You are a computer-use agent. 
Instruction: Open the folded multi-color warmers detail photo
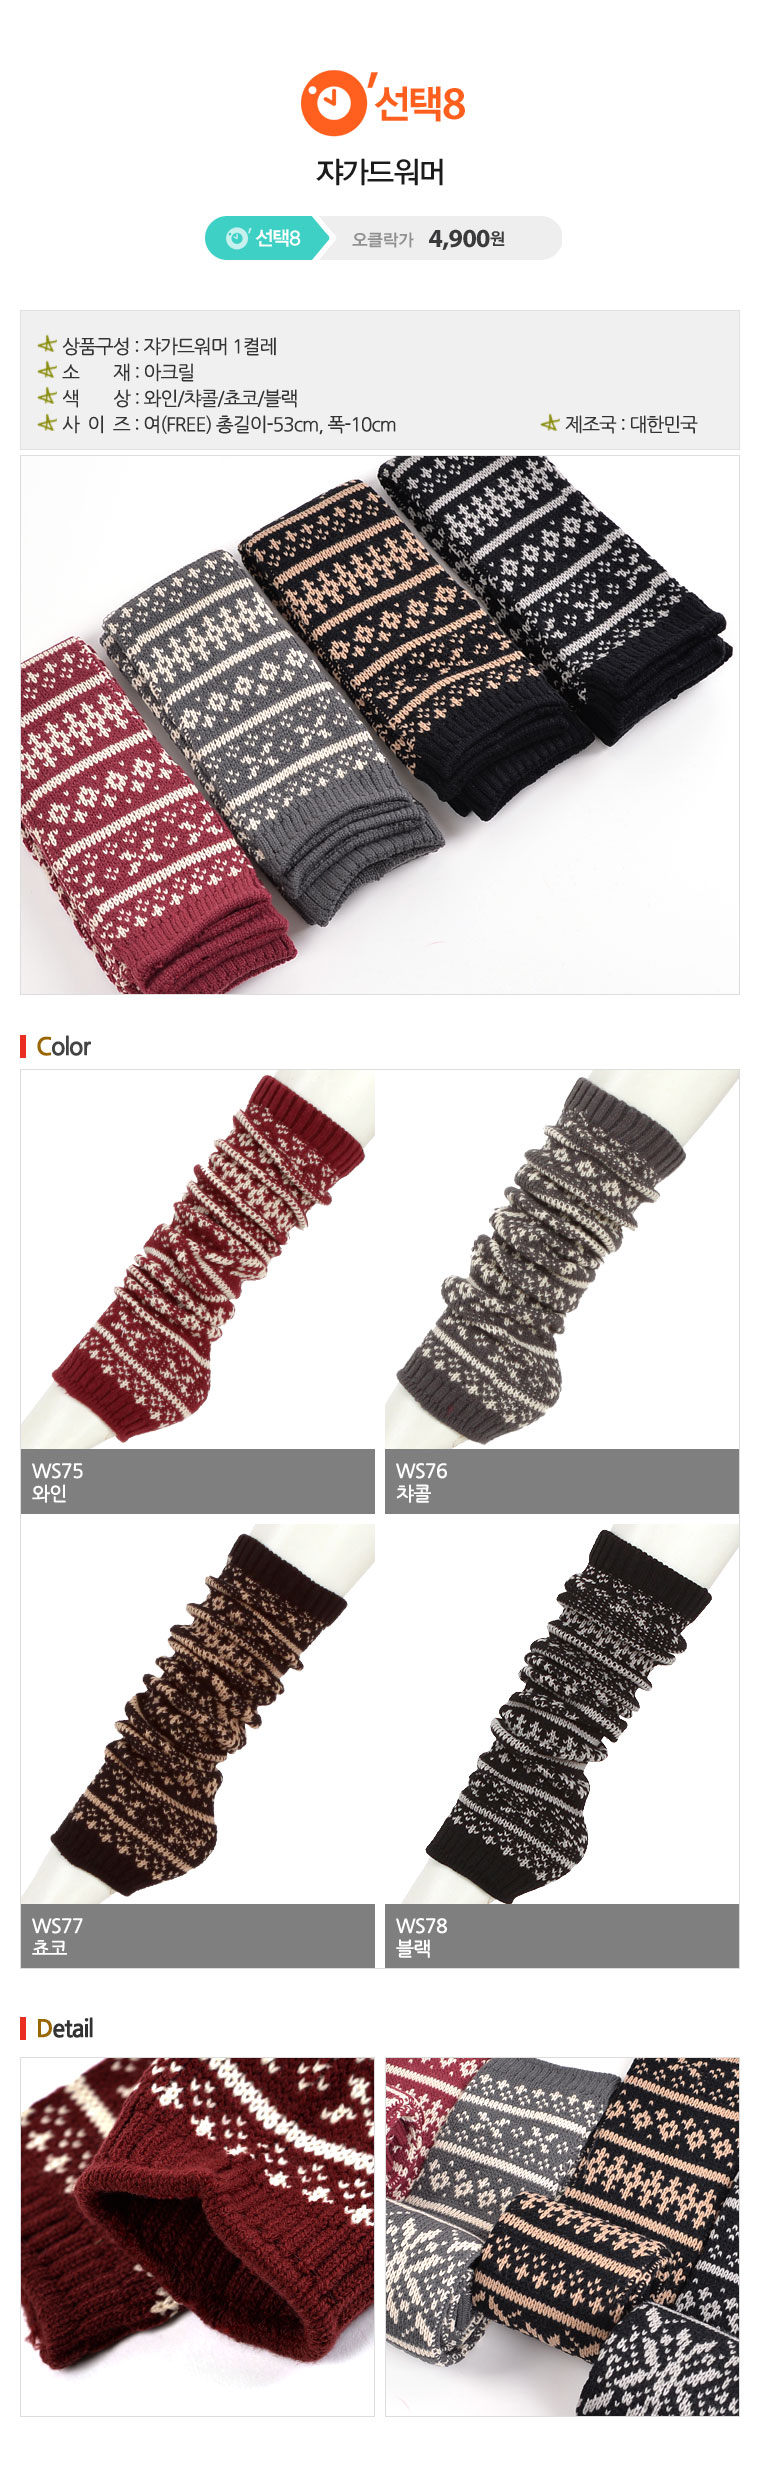[562, 2237]
